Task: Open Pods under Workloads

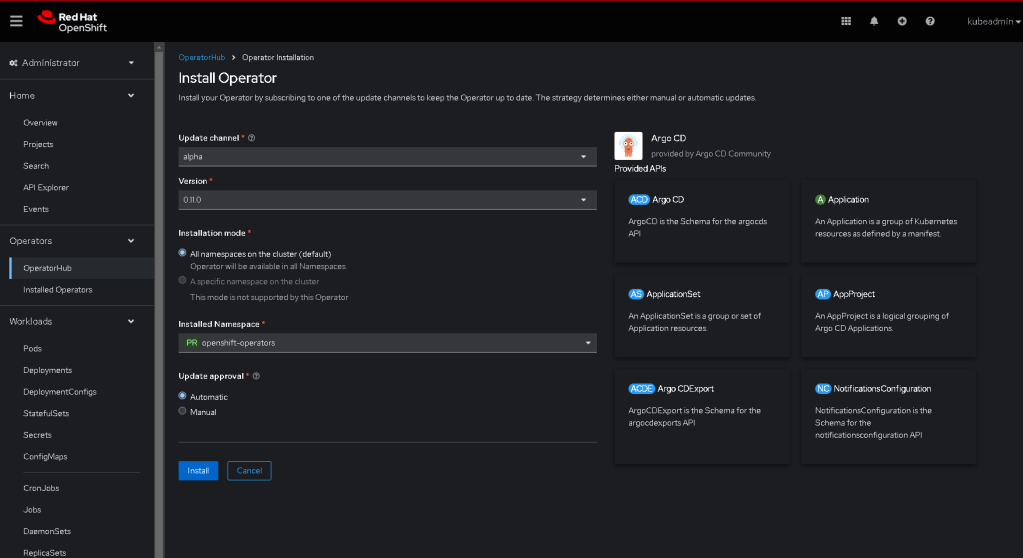Action: pyautogui.click(x=33, y=349)
